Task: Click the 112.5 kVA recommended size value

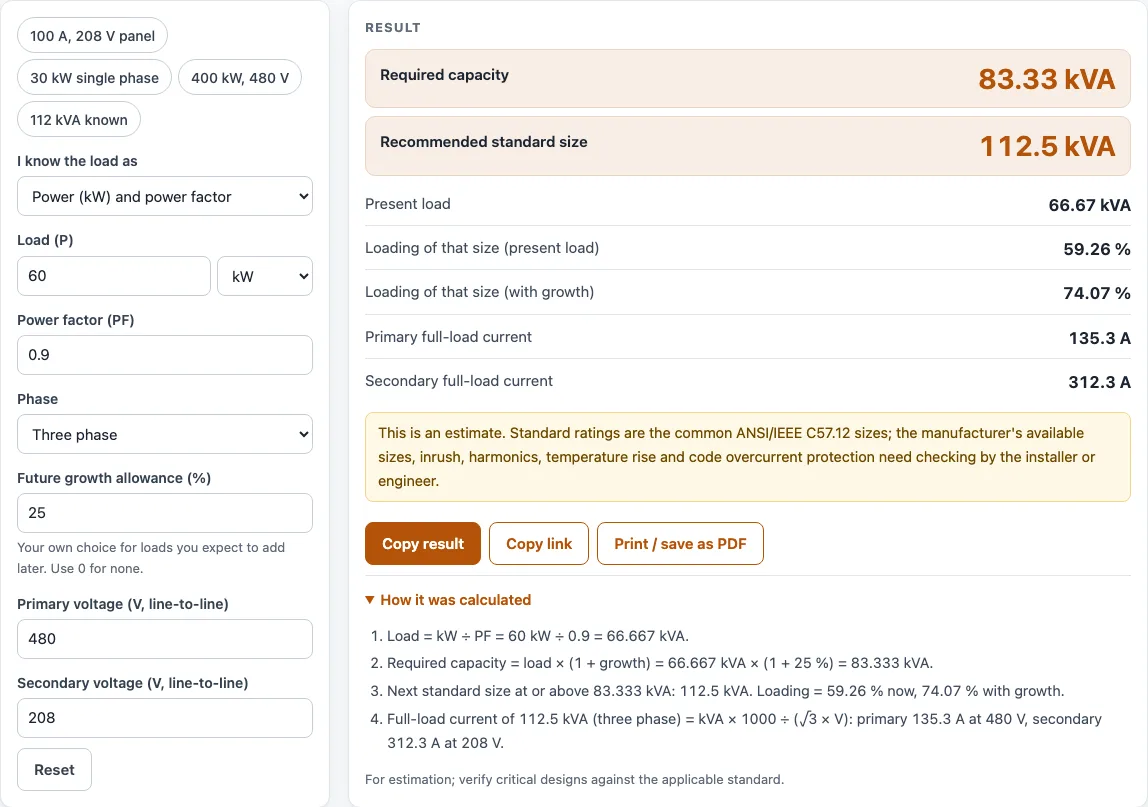Action: pos(1048,146)
